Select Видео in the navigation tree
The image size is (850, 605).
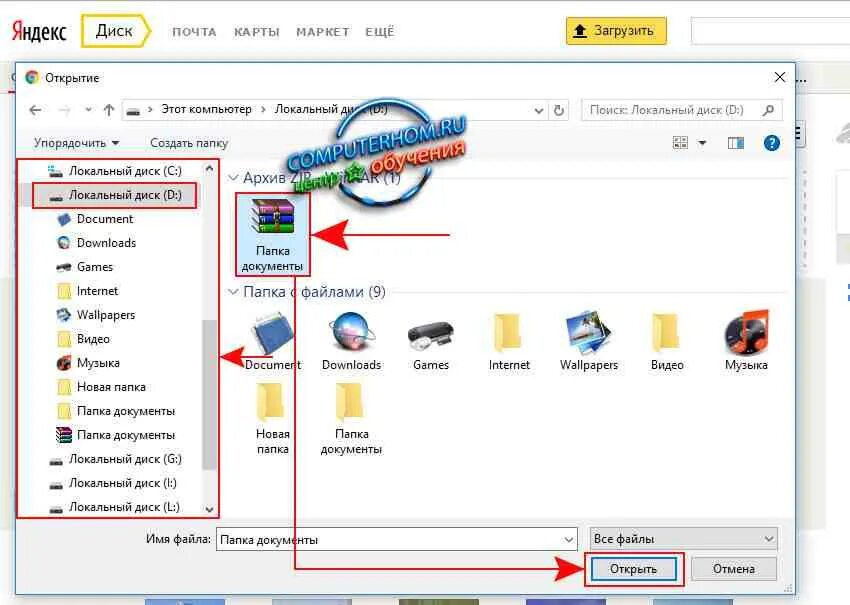point(83,339)
